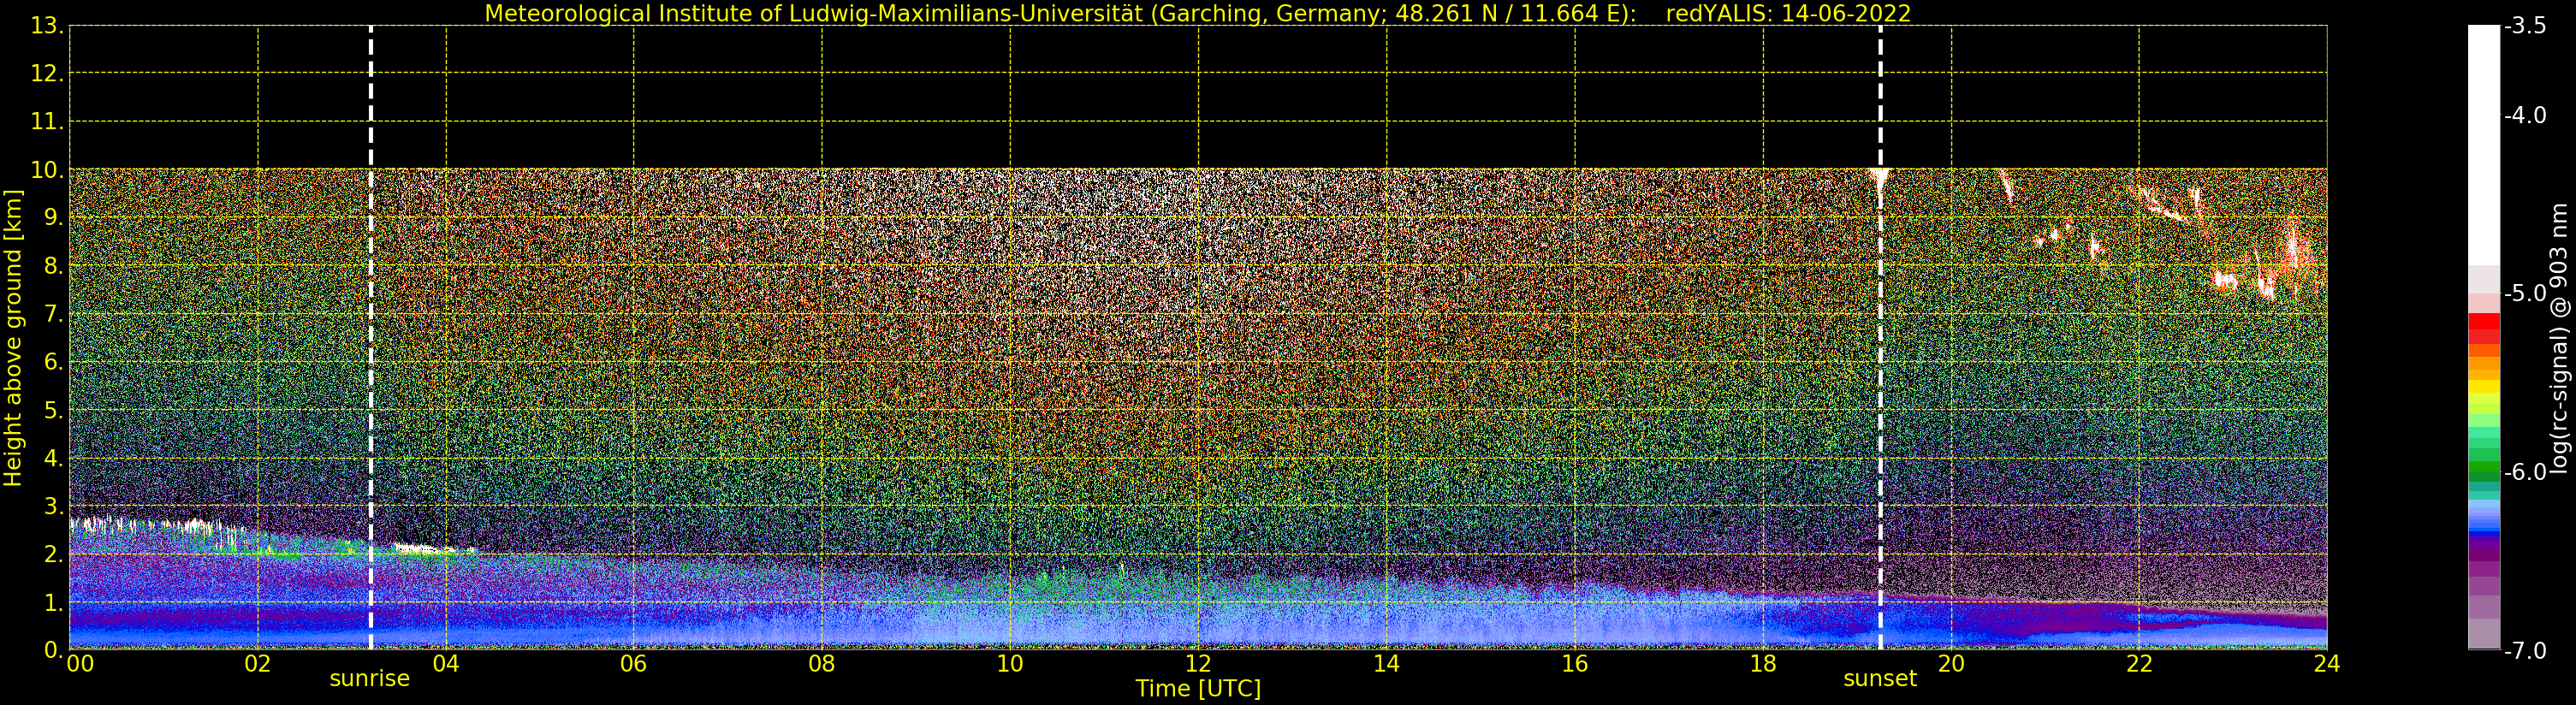Click the colorbar value '-7.0'
The width and height of the screenshot is (2576, 705).
click(2525, 650)
